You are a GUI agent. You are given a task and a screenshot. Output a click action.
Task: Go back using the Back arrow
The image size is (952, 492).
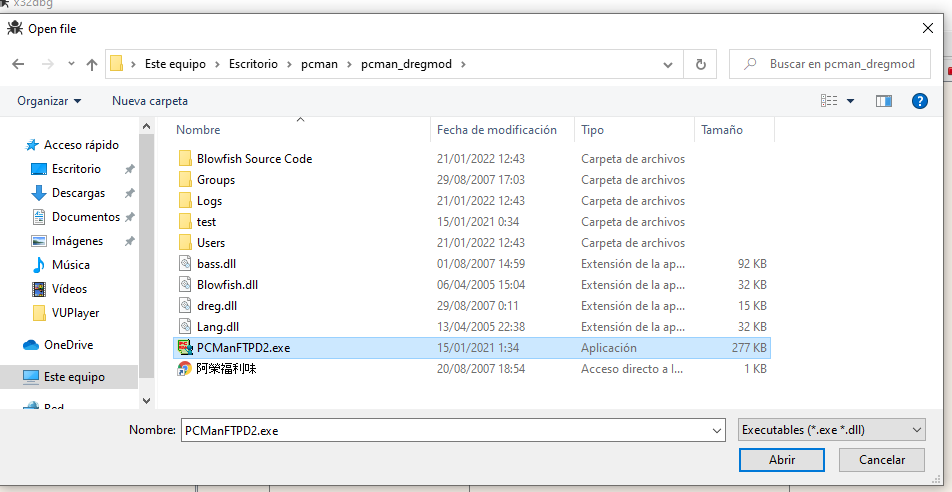(x=18, y=64)
